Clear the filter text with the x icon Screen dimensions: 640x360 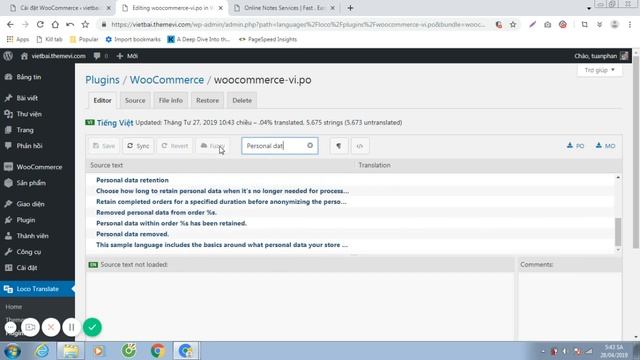pos(310,145)
